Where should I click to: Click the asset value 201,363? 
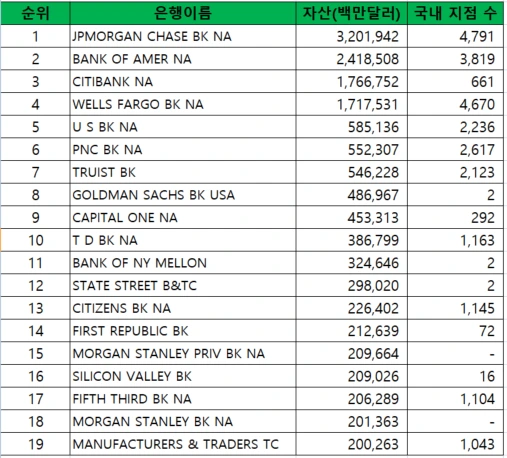click(x=373, y=422)
